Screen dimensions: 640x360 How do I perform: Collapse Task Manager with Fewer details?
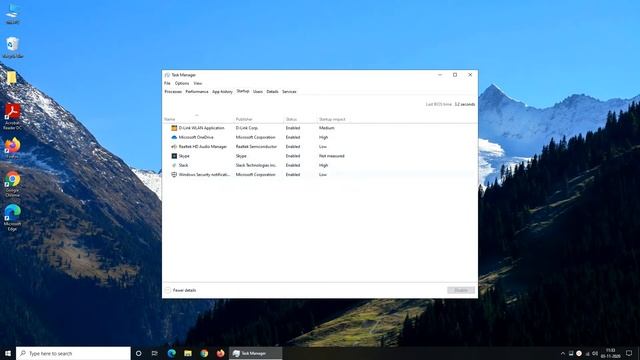click(180, 290)
